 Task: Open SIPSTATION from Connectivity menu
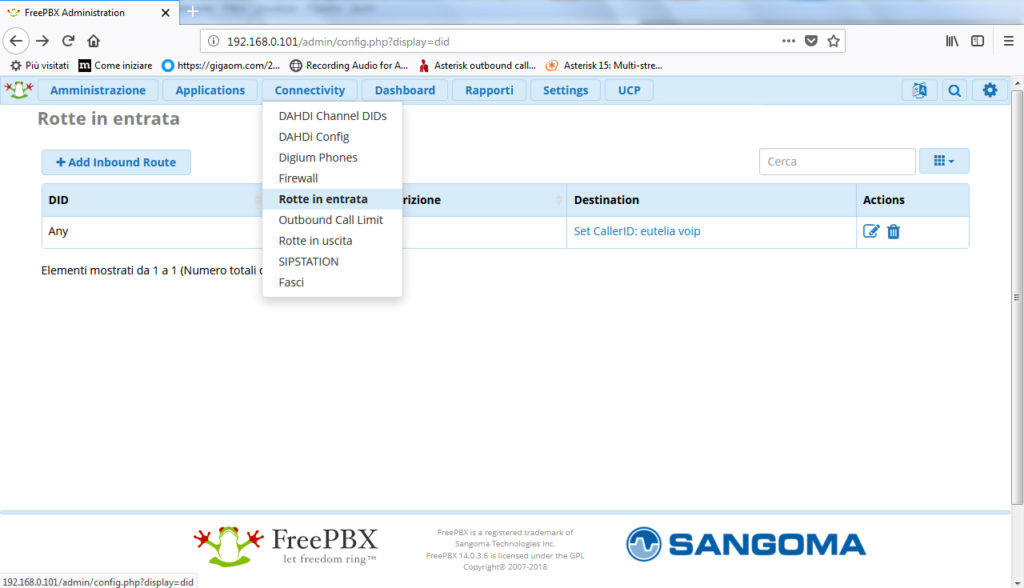[332, 262]
